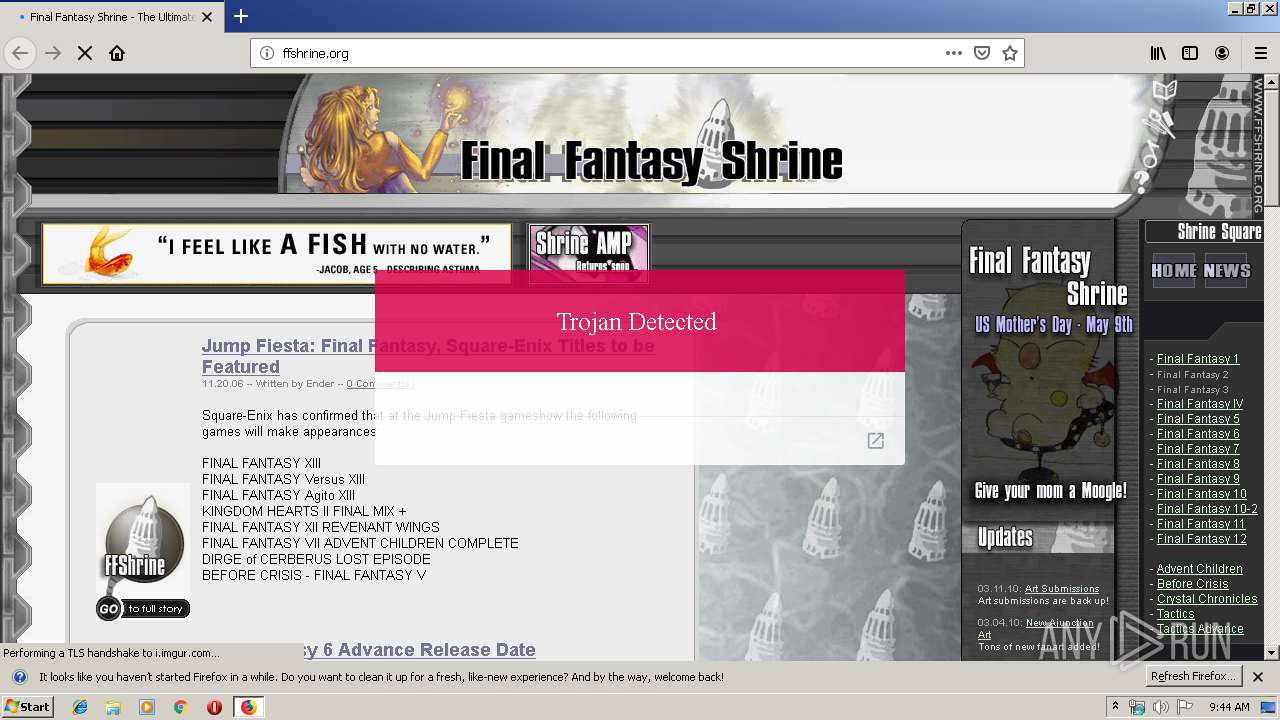Open Library icon in toolbar

click(x=1158, y=53)
